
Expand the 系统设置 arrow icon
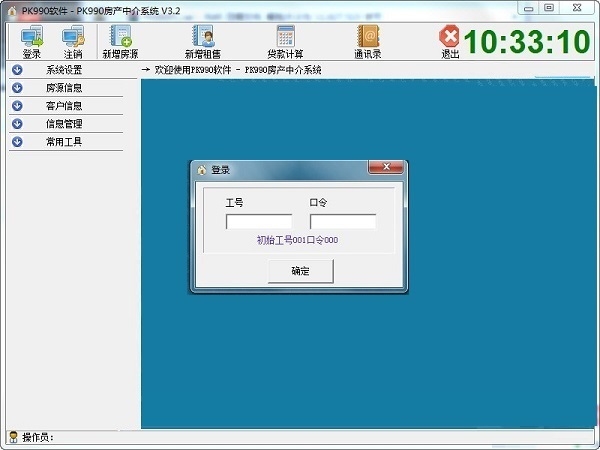click(17, 70)
